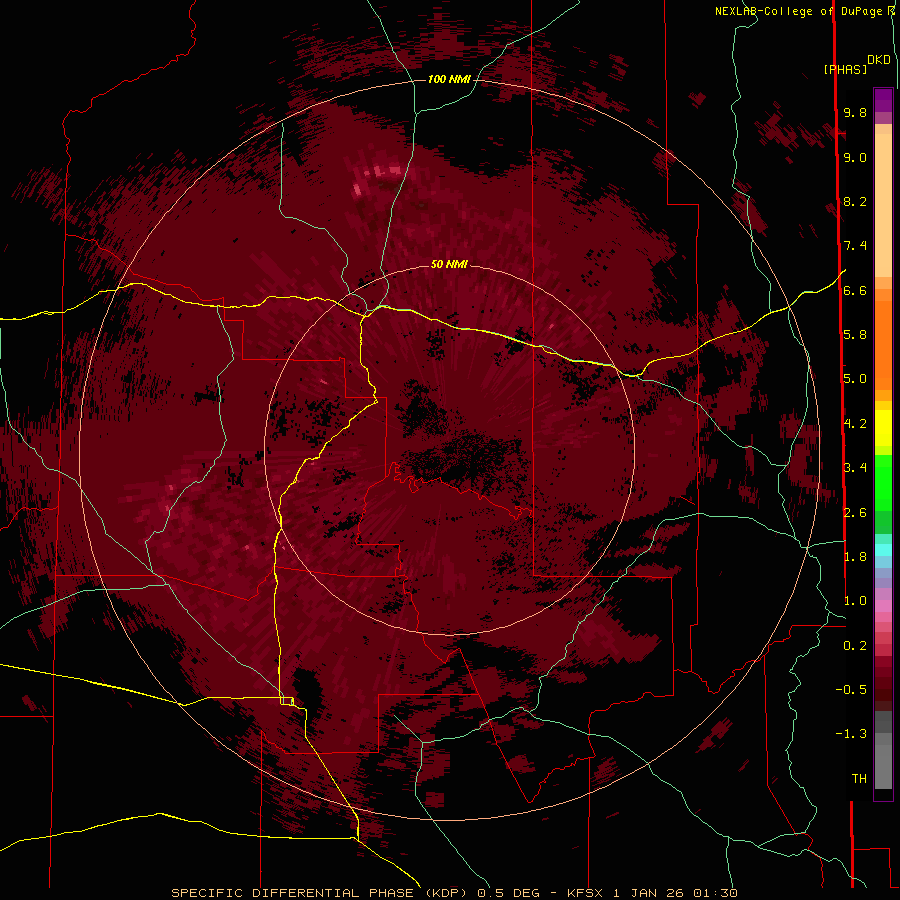Click the 9.0 value on the scale

coord(855,157)
